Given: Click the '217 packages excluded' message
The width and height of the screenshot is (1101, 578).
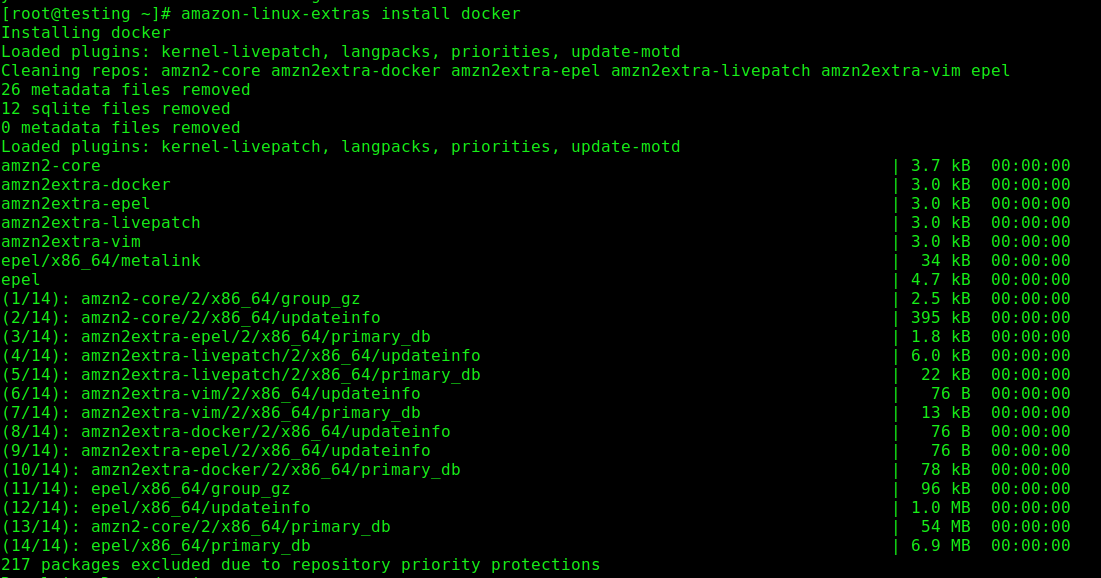Looking at the screenshot, I should (x=300, y=565).
